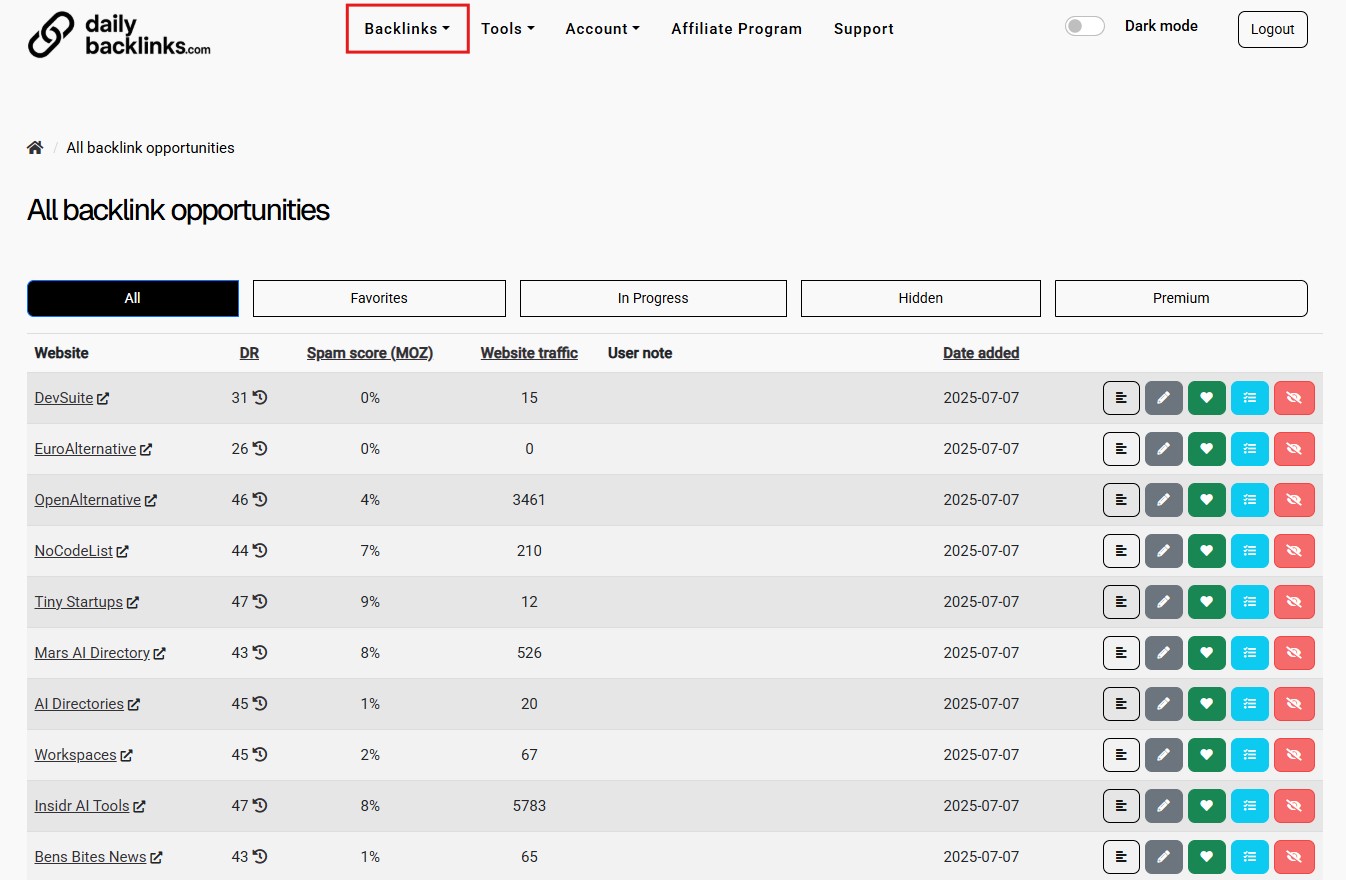1346x880 pixels.
Task: Open the NoCodeList website link
Action: coord(81,551)
